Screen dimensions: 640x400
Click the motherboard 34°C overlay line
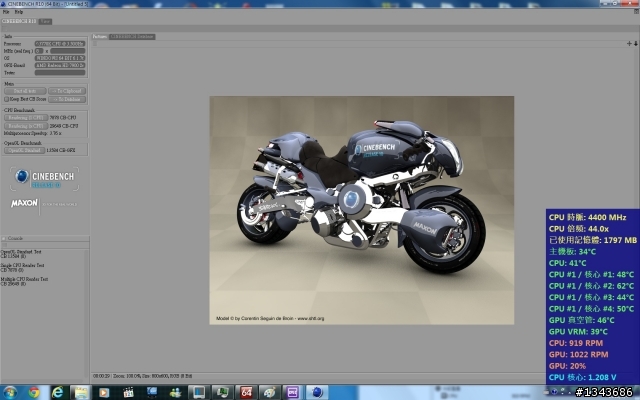click(572, 252)
